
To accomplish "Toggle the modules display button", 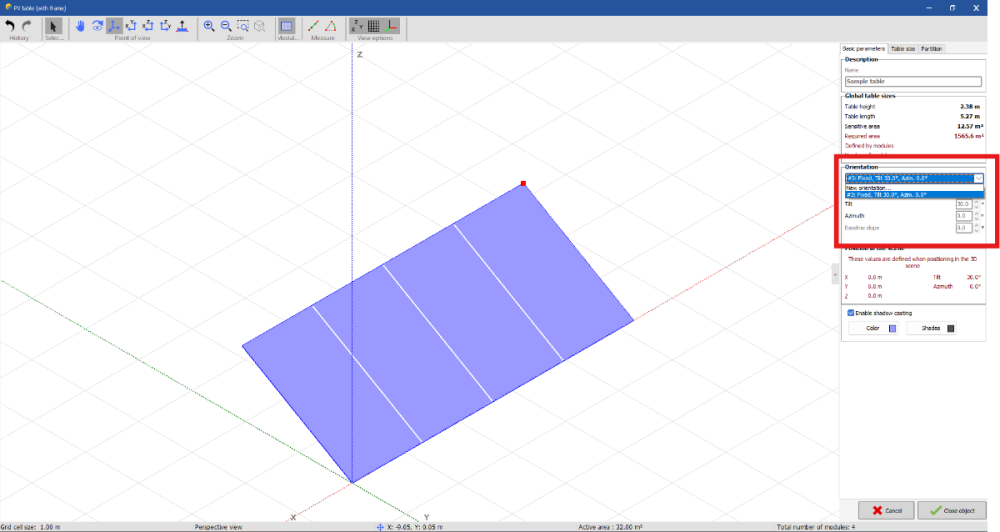I will [x=286, y=26].
